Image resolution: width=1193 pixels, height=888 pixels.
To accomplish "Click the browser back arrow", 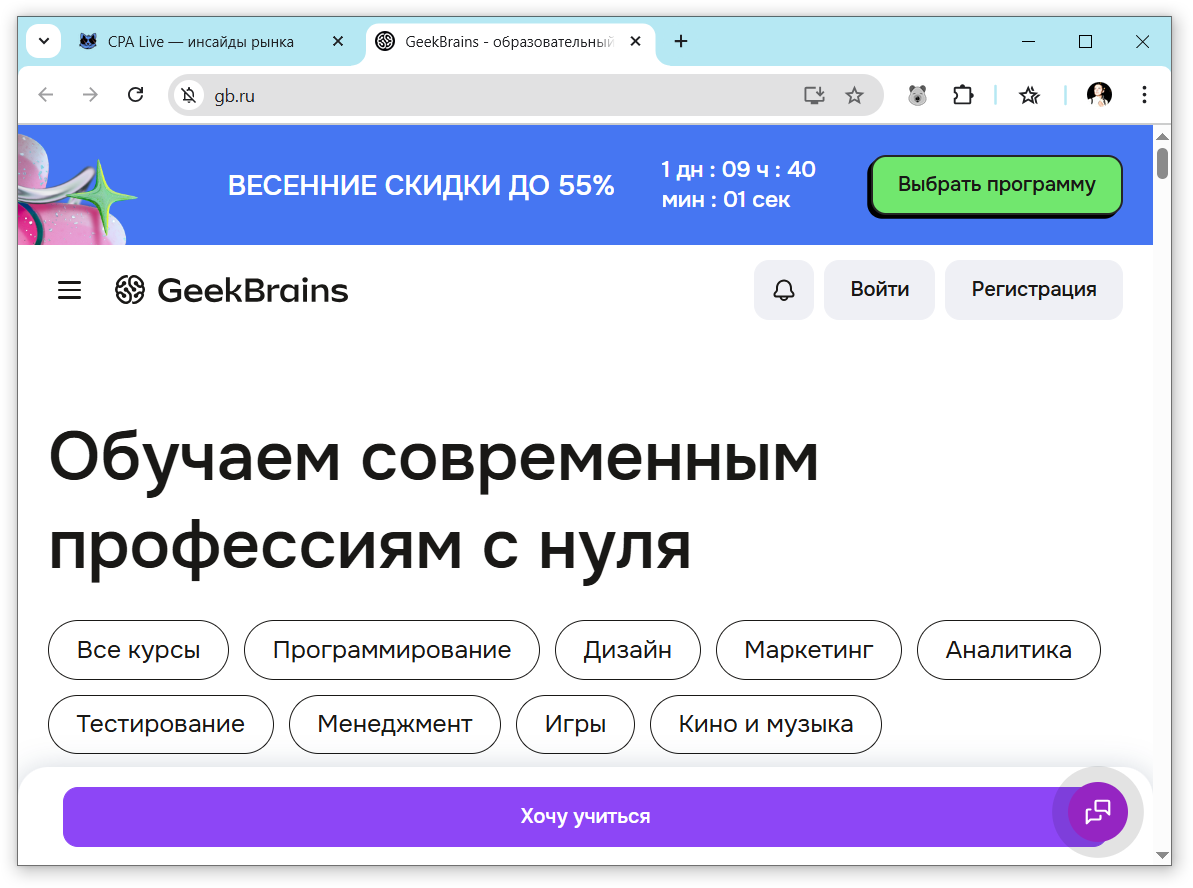I will 46,95.
